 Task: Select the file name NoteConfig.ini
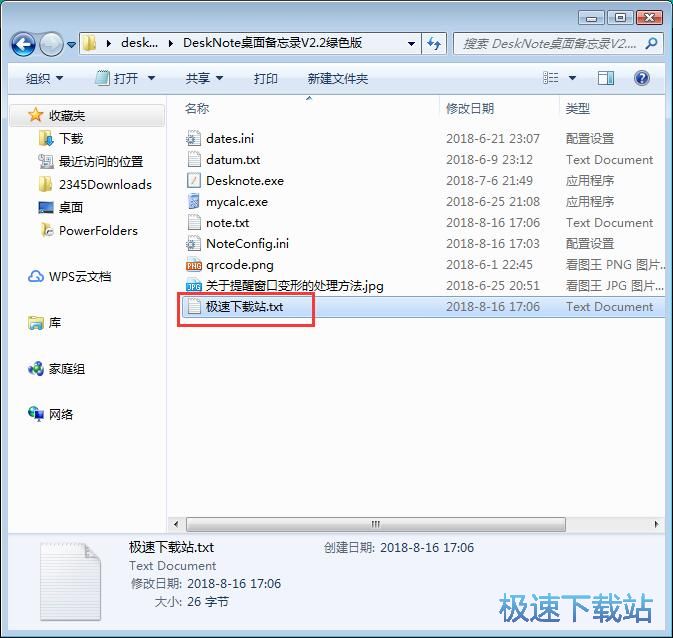point(248,243)
